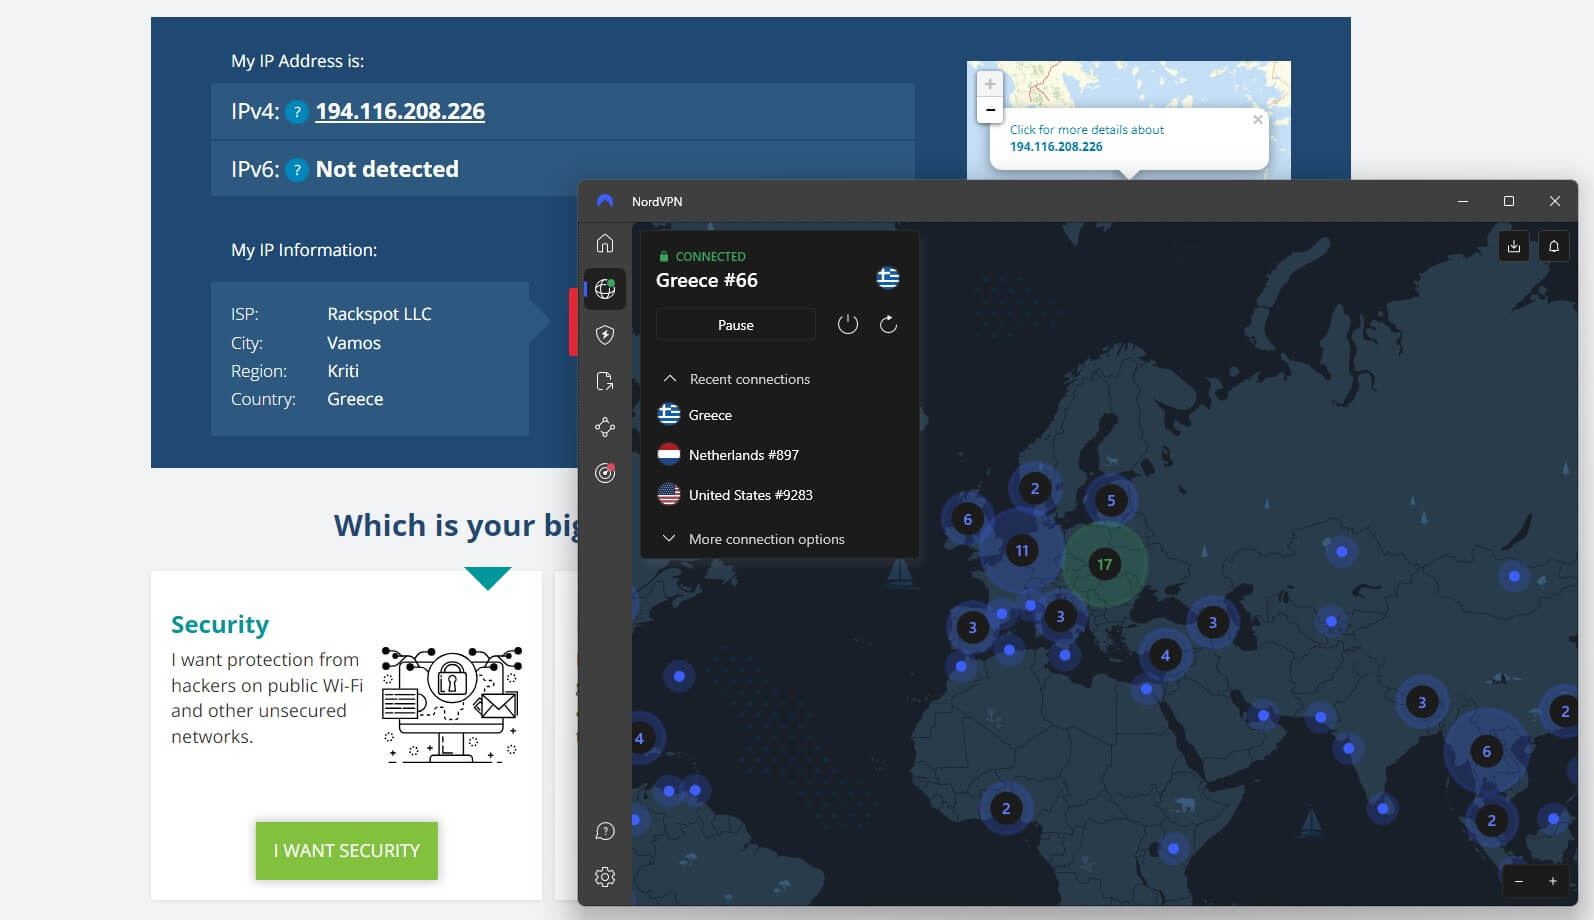Zoom out on the IP location map
Image resolution: width=1594 pixels, height=920 pixels.
[990, 110]
